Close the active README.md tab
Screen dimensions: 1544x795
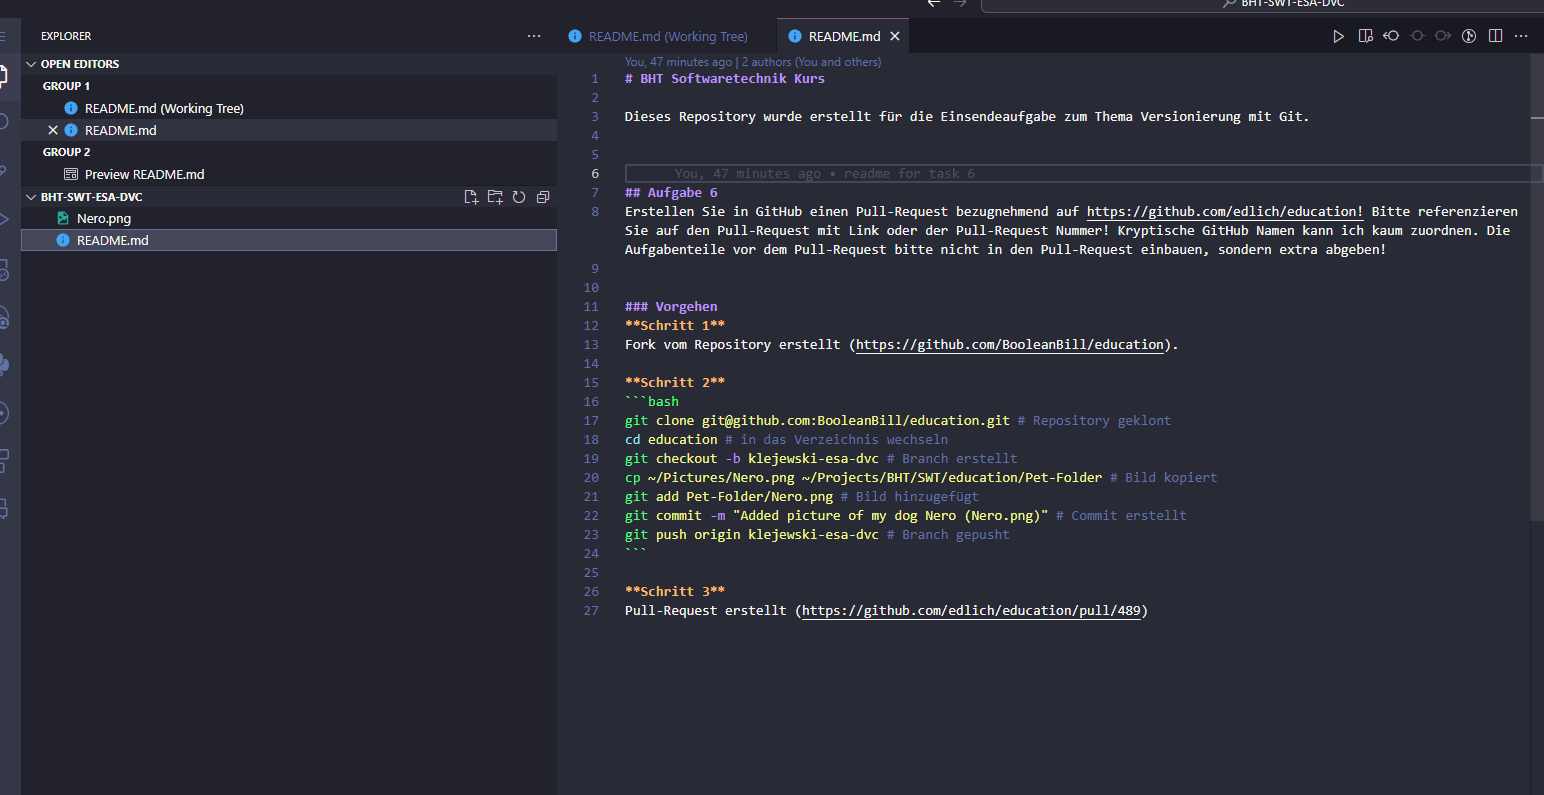click(x=895, y=36)
